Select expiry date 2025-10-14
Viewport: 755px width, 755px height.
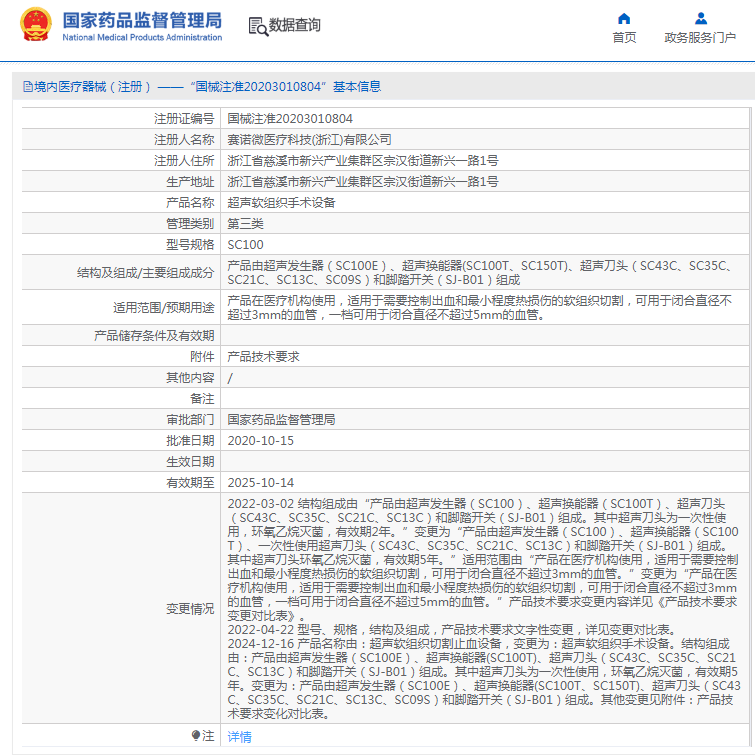pyautogui.click(x=260, y=482)
